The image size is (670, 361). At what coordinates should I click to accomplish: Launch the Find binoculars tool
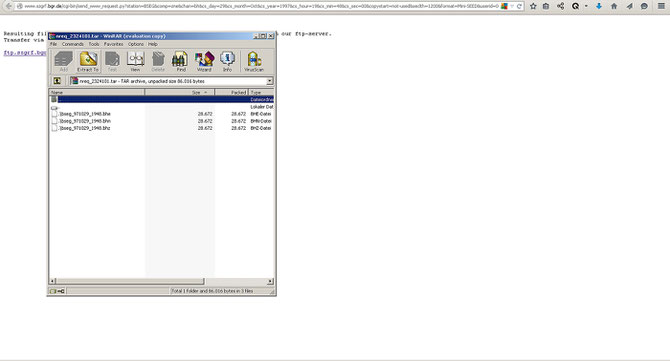(x=180, y=62)
